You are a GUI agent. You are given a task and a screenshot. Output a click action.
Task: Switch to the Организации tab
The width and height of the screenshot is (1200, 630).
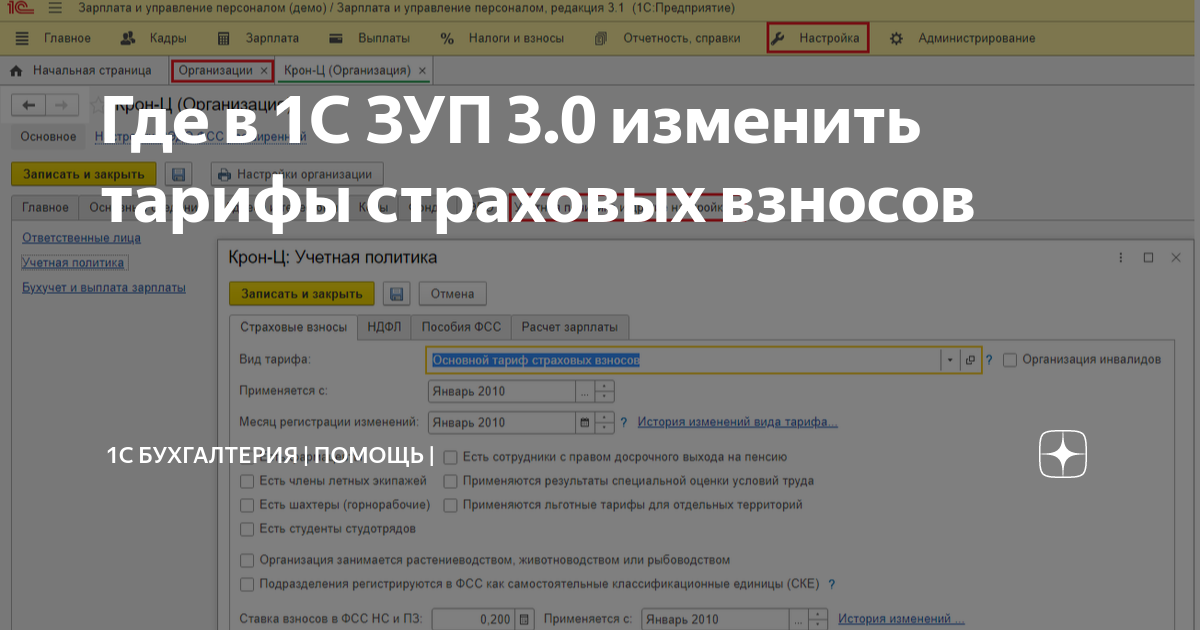(x=215, y=71)
